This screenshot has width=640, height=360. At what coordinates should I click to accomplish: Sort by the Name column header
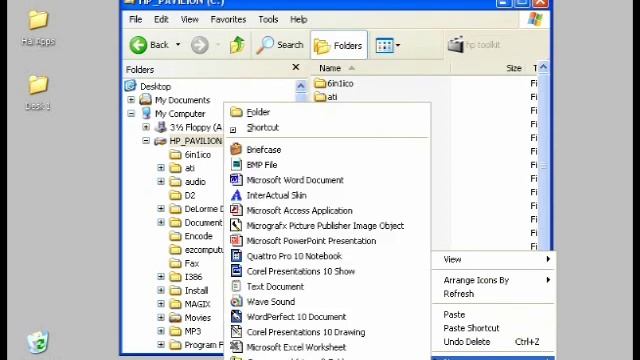click(330, 68)
